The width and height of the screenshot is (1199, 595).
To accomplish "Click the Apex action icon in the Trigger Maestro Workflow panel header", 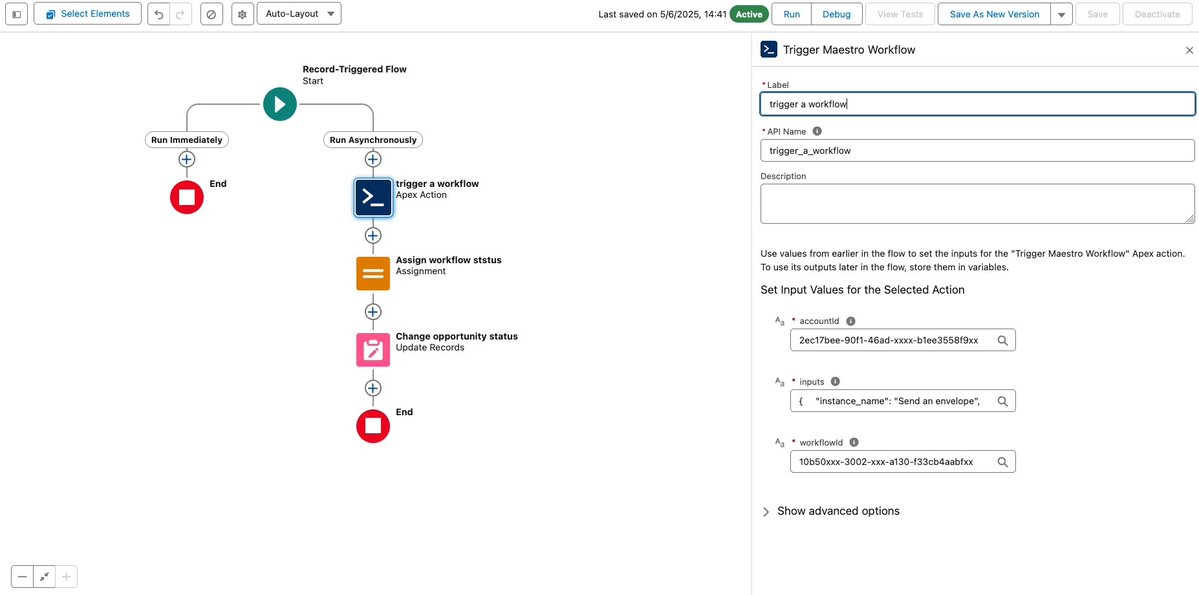I will 768,50.
